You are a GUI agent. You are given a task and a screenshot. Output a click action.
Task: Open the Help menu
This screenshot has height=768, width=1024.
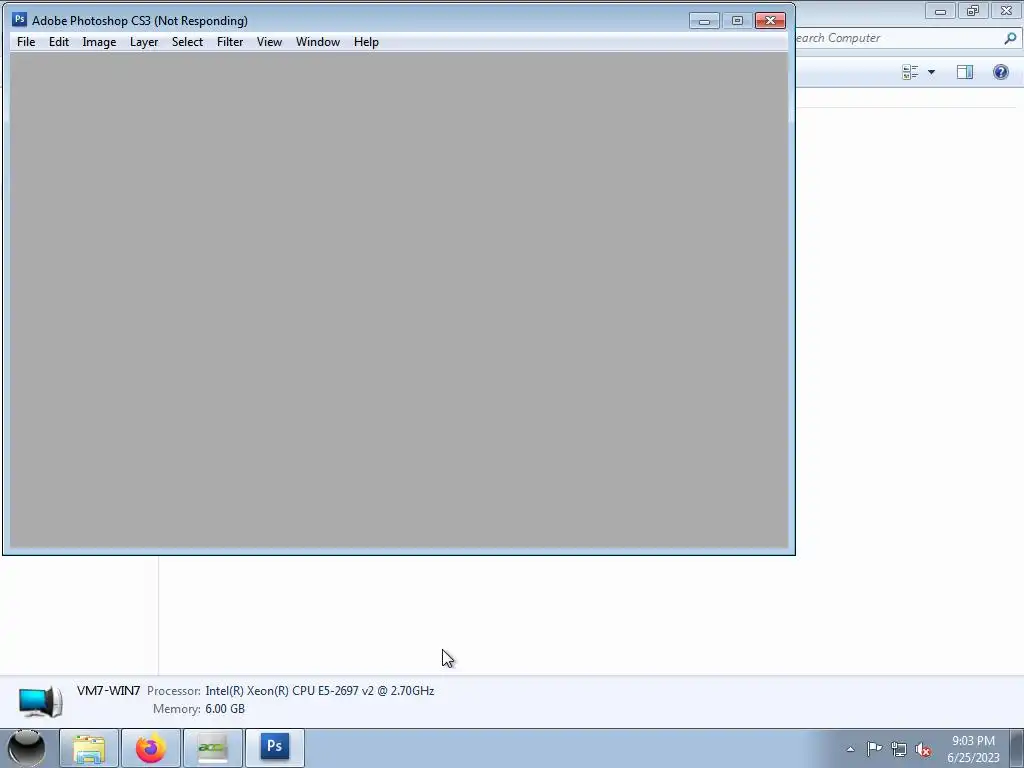pos(366,42)
